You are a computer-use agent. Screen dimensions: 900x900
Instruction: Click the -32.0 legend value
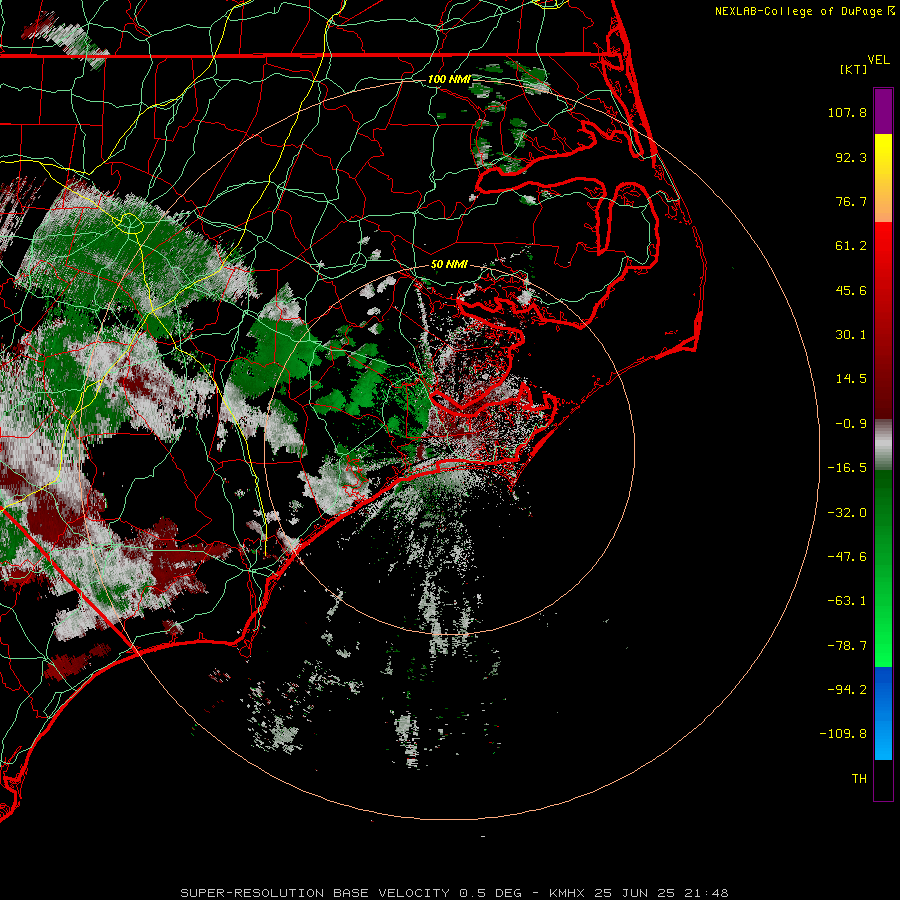pyautogui.click(x=847, y=513)
